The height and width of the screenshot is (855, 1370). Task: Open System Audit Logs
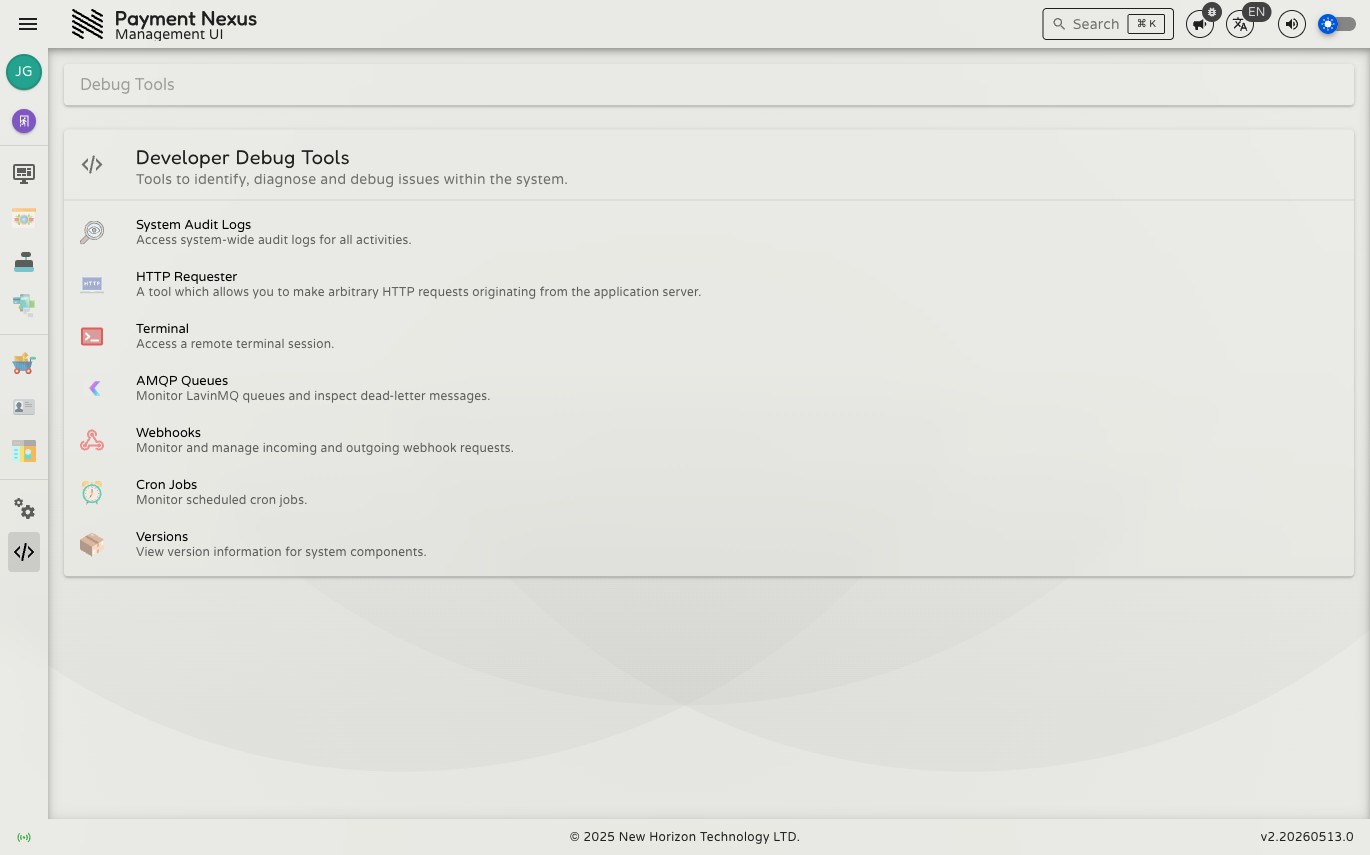pos(709,232)
